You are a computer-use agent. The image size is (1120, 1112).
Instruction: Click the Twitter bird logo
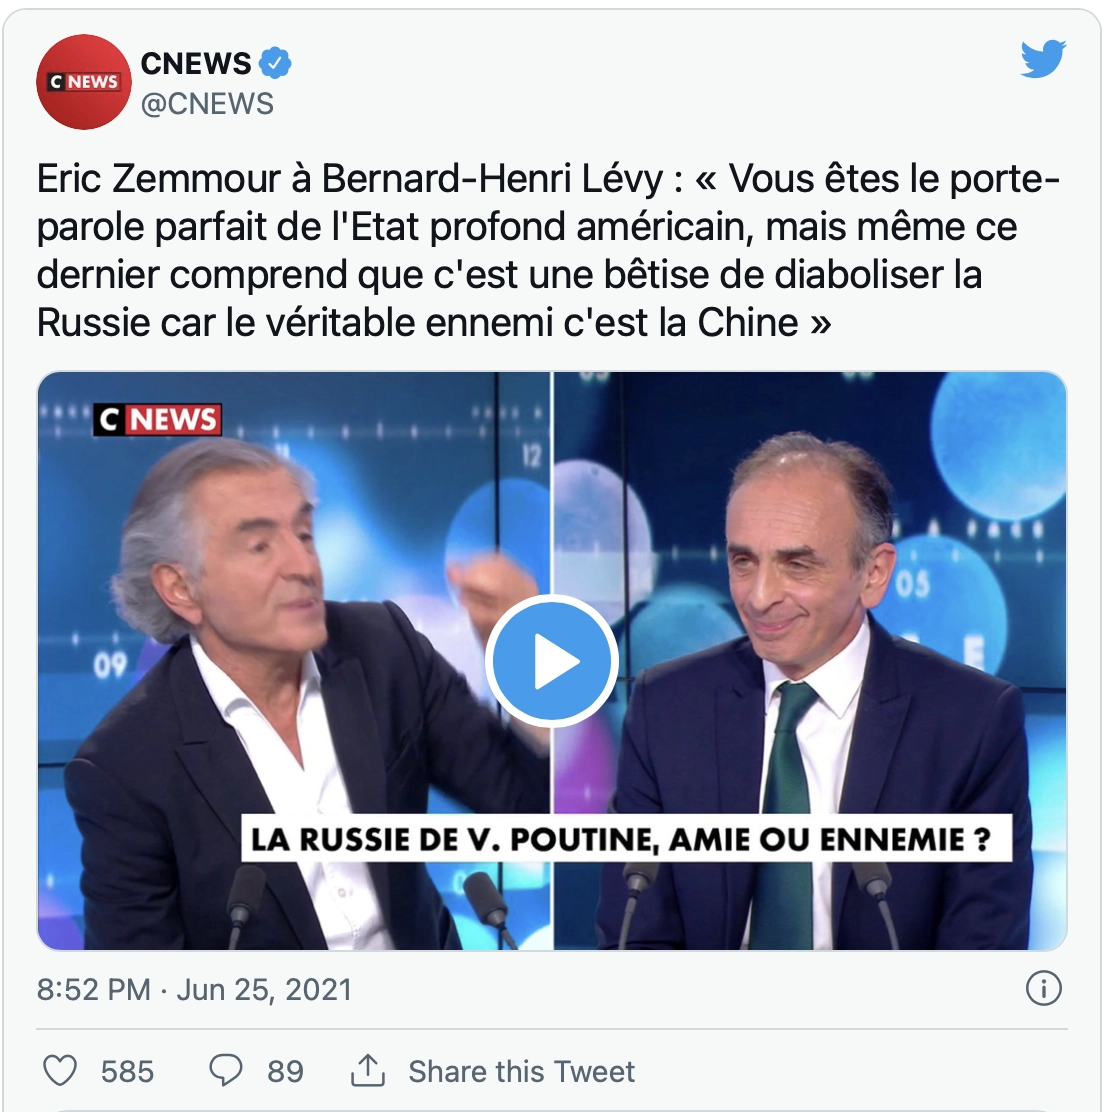click(1043, 59)
